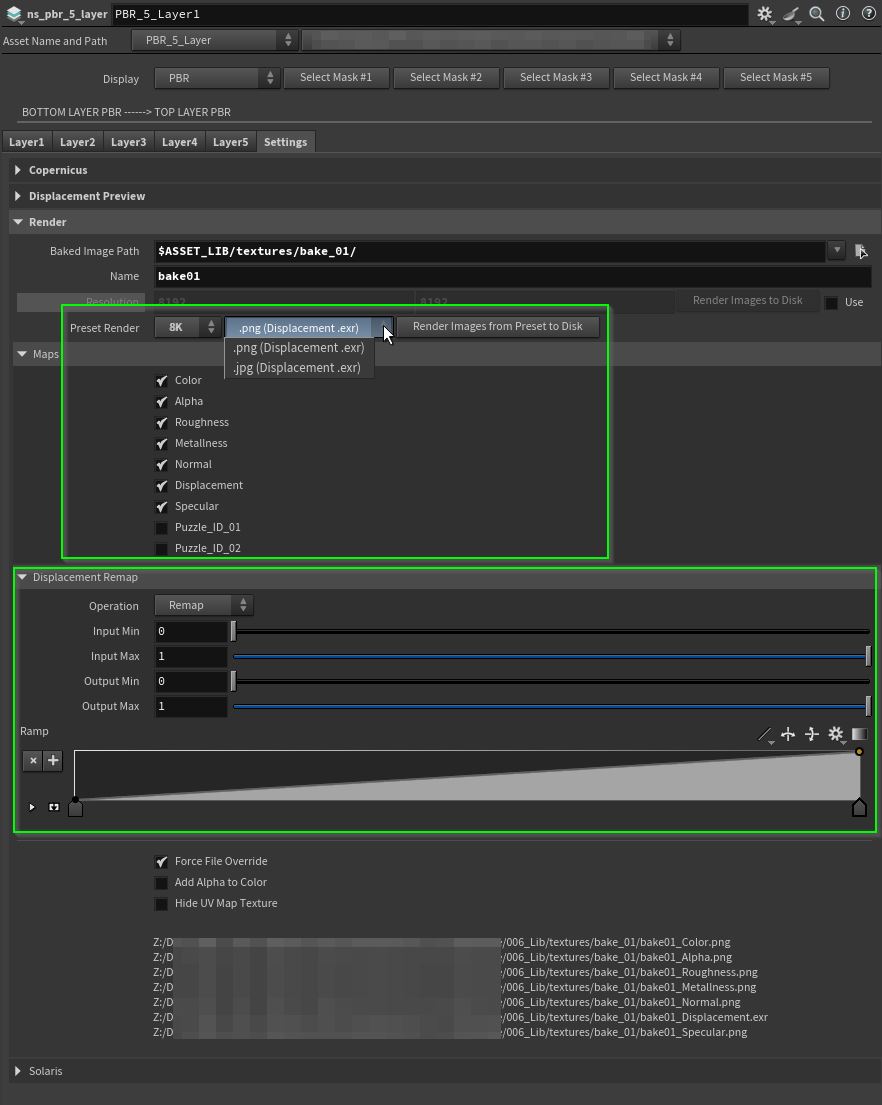Disable the Color map checkbox

tap(162, 380)
